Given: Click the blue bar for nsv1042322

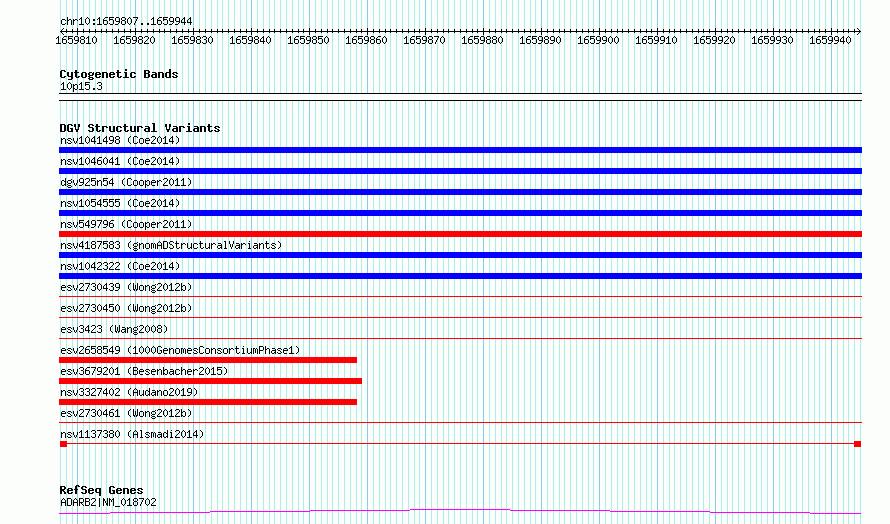Looking at the screenshot, I should (460, 276).
